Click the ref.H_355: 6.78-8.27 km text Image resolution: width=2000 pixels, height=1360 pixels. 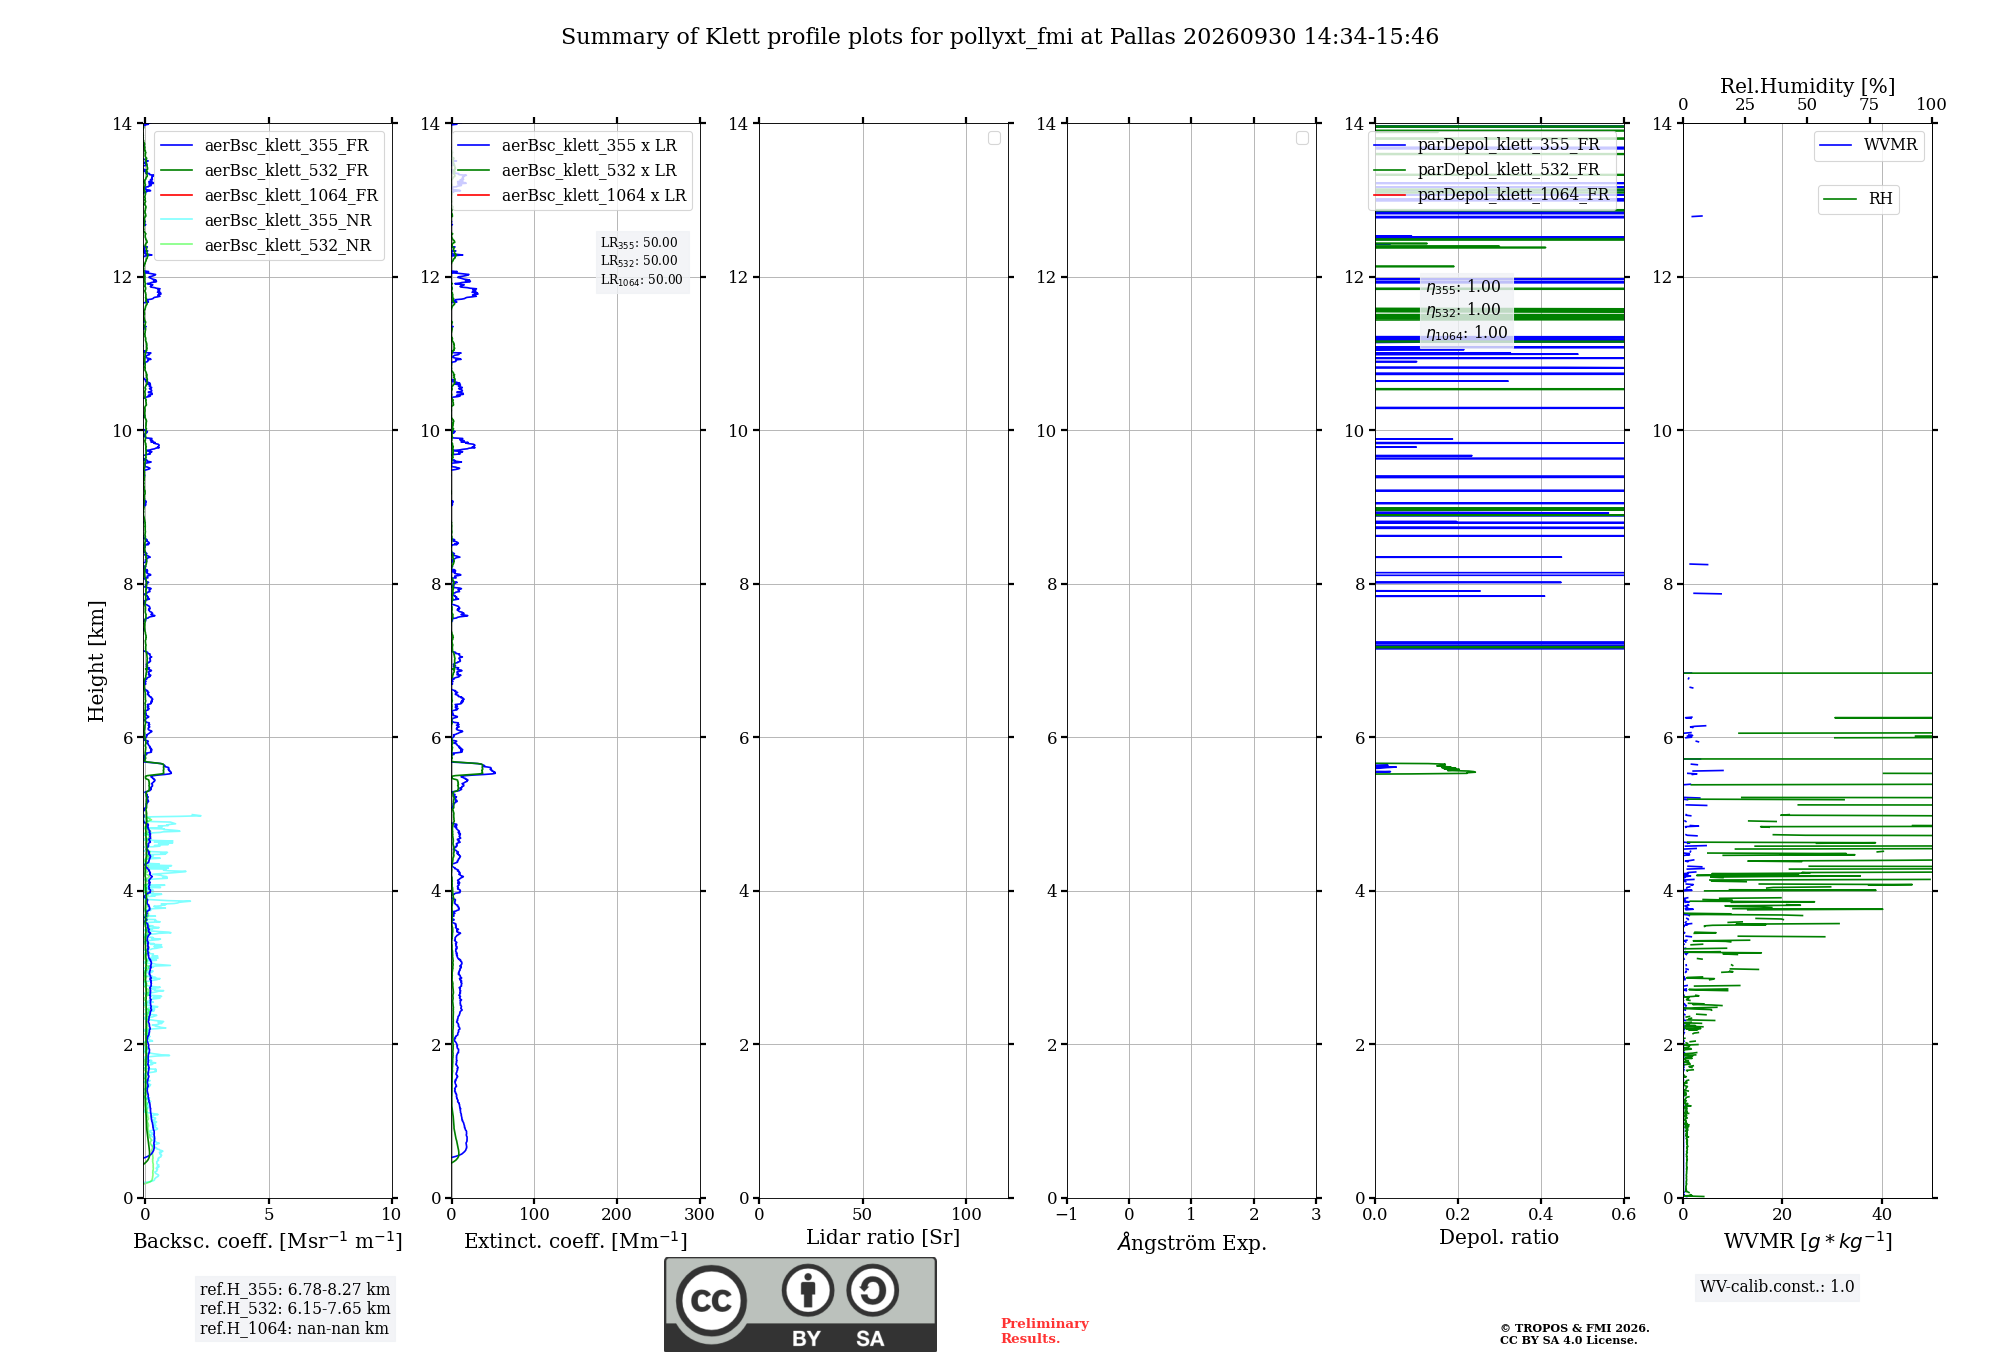click(295, 1290)
